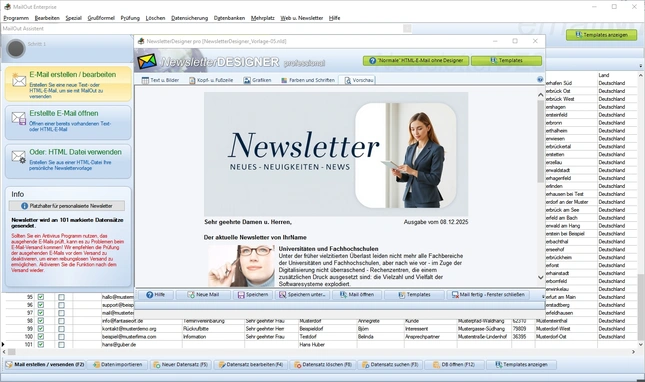Screen dimensions: 645x382
Task: Click the woman with glasses article image
Action: (x=241, y=266)
